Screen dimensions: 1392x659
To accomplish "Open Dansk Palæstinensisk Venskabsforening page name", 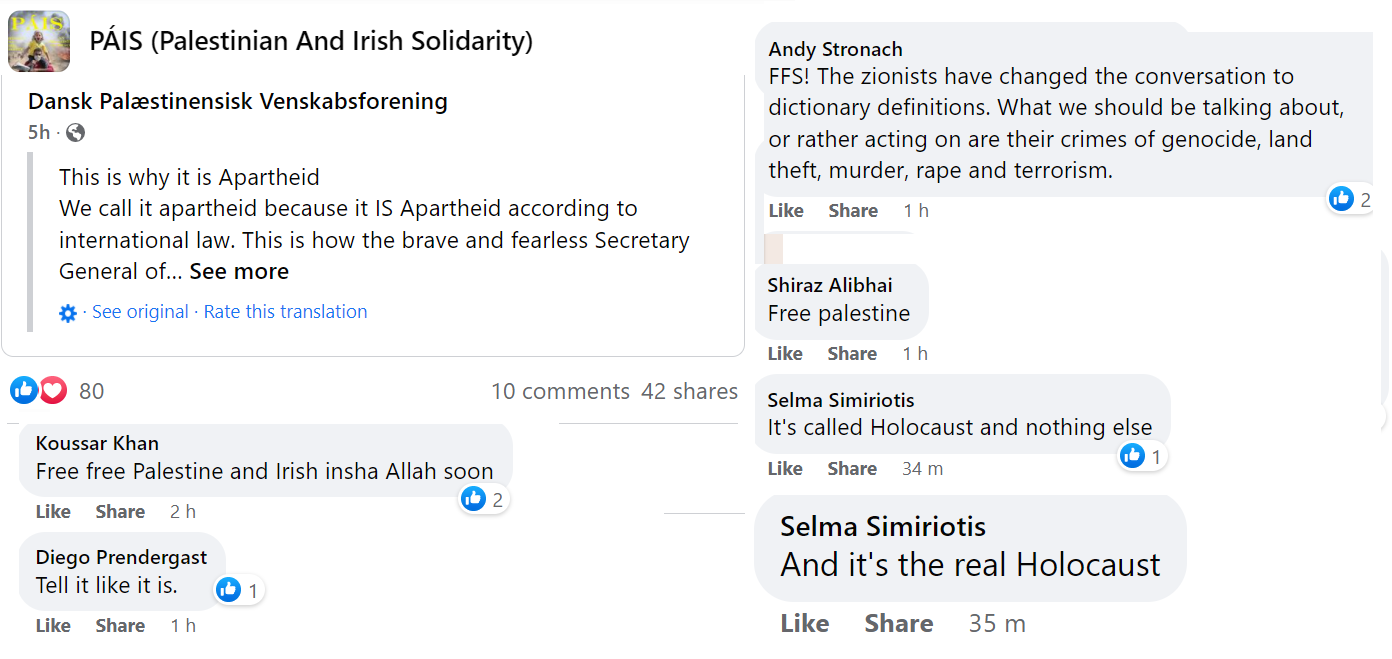I will click(x=238, y=101).
